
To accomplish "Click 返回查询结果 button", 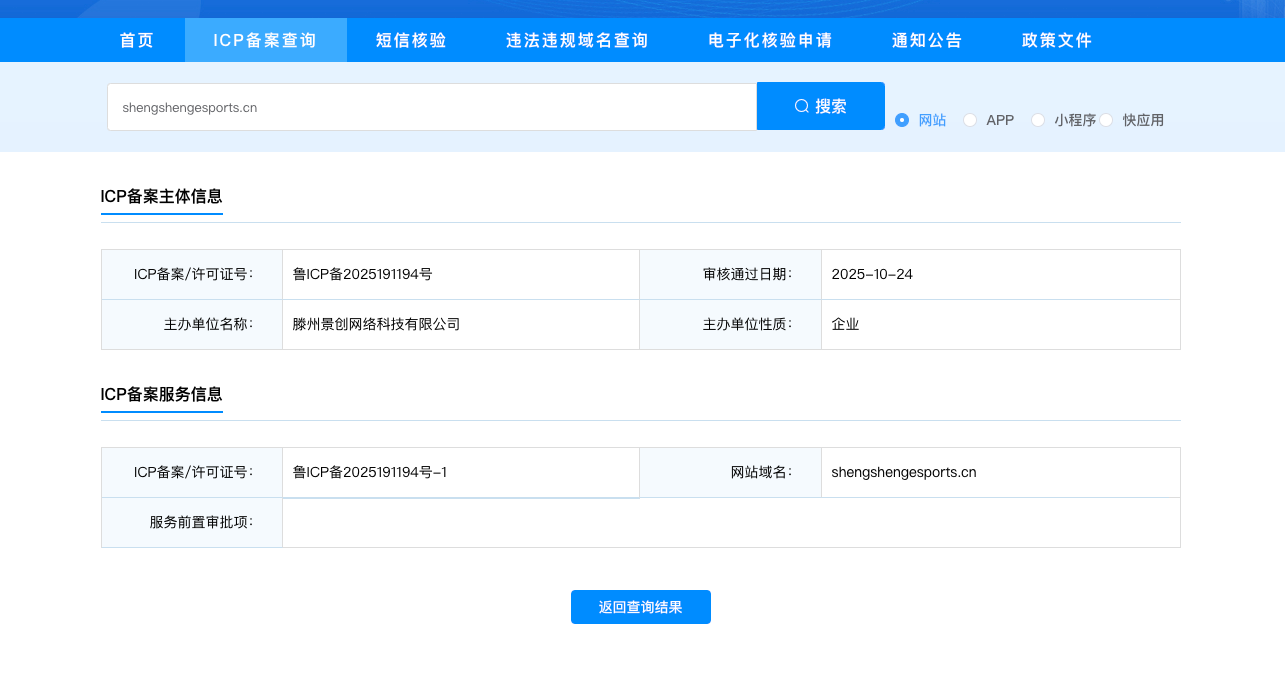I will coord(641,607).
